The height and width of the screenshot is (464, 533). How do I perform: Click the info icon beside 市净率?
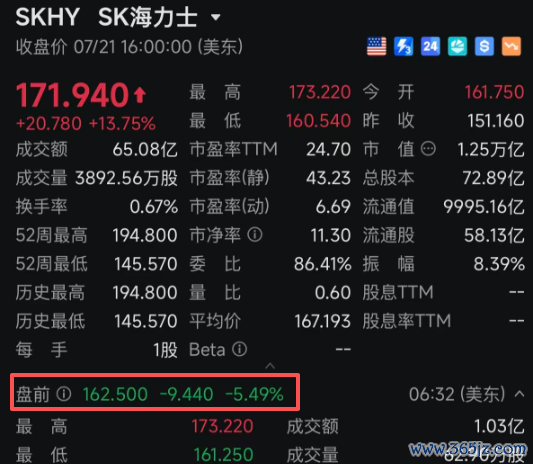click(255, 235)
